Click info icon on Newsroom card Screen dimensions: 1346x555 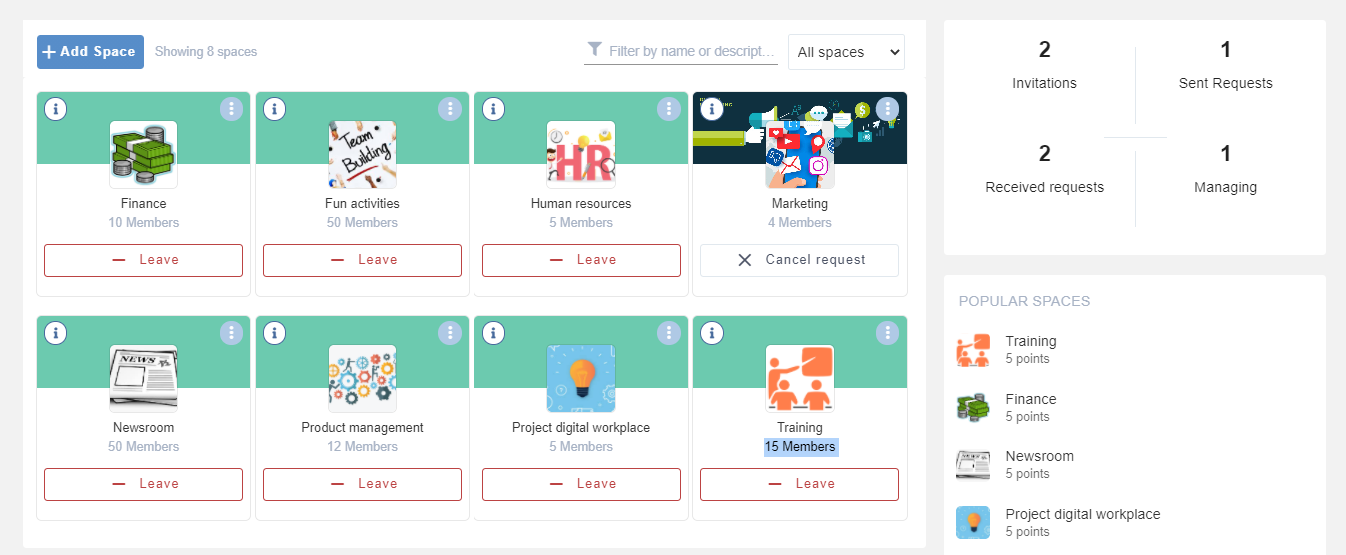click(56, 333)
